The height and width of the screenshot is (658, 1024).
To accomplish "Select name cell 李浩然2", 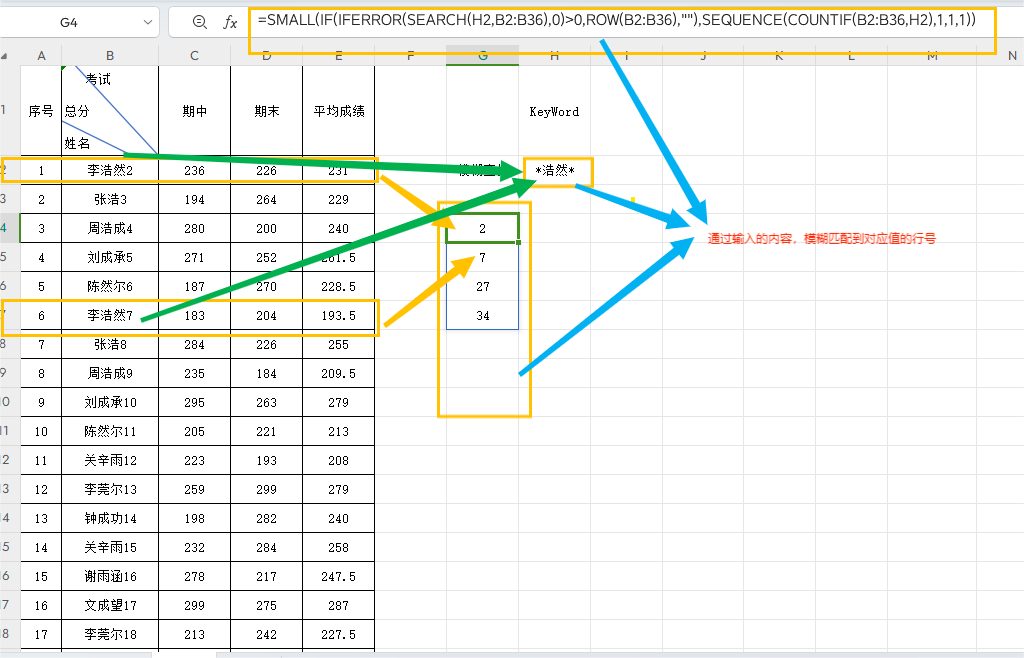I will click(110, 170).
